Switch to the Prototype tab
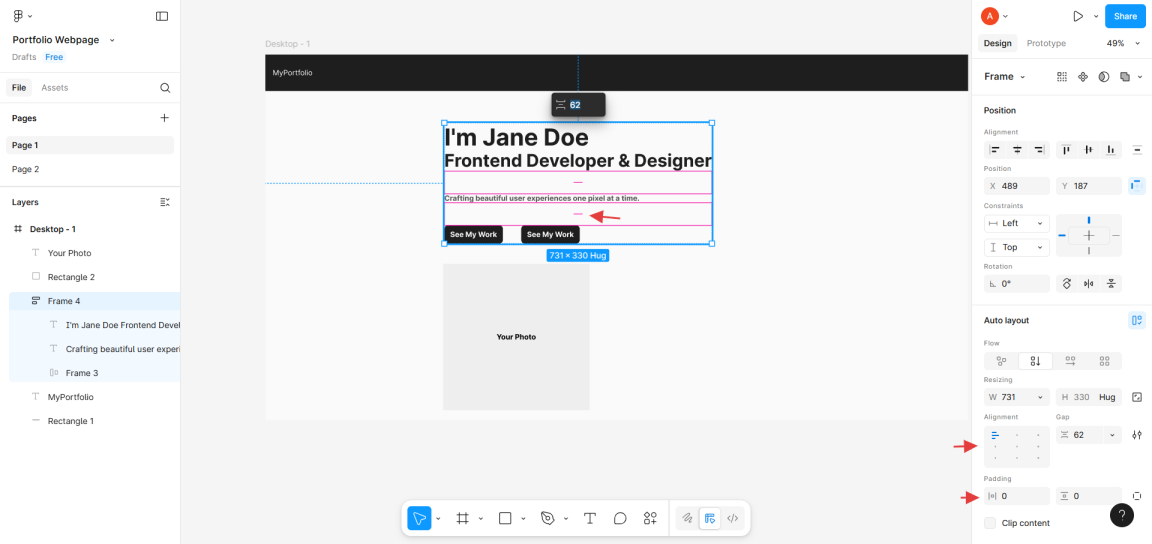This screenshot has height=544, width=1152. coord(1046,44)
